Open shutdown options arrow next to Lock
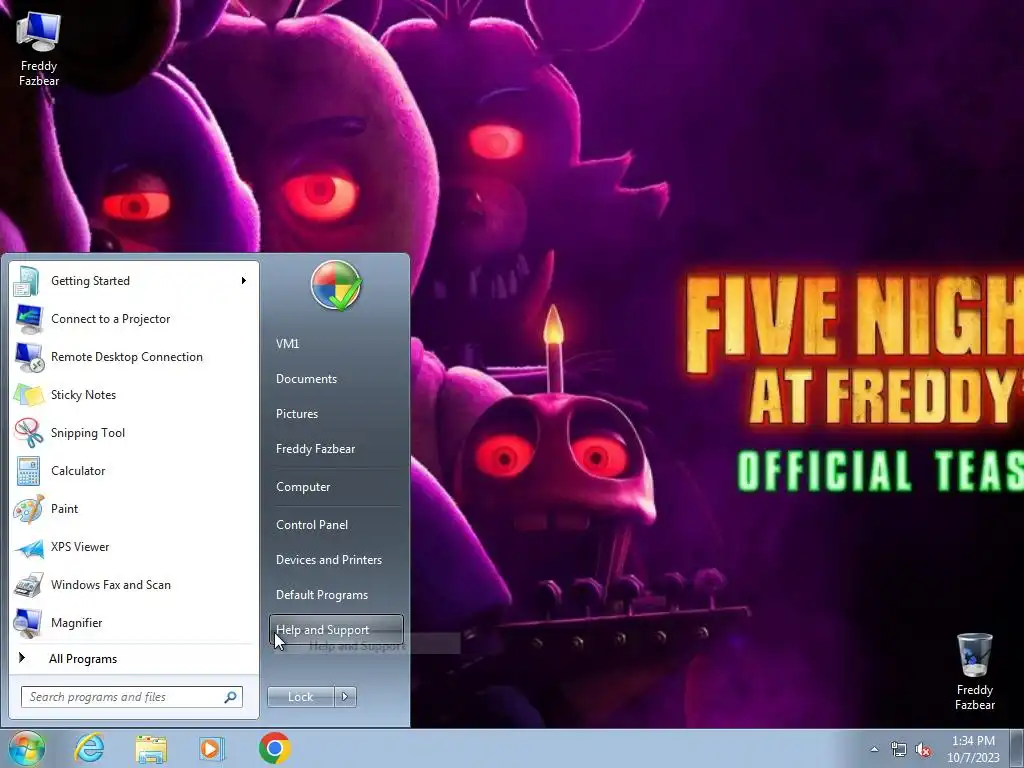Viewport: 1024px width, 768px height. [x=345, y=697]
